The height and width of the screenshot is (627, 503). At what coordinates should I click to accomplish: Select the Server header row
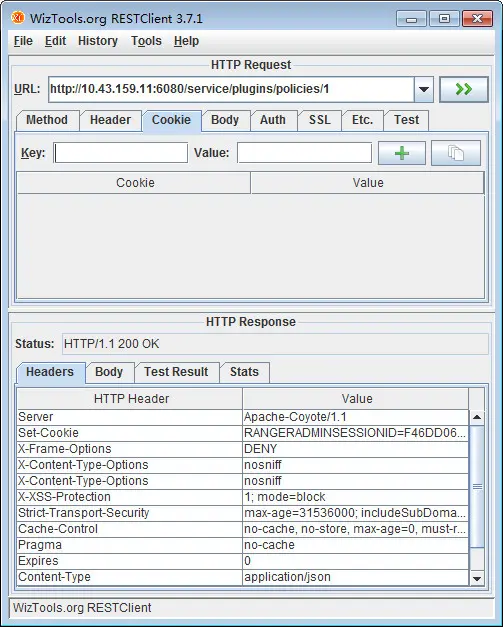(243, 417)
